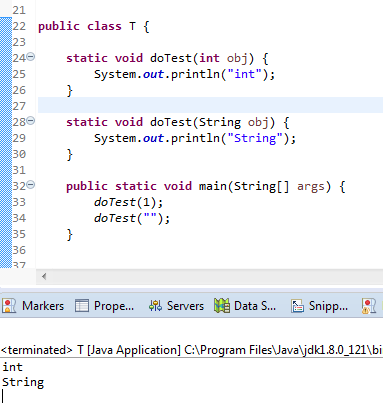Click line number 27 in gutter
Viewport: 383px width, 403px height.
(19, 106)
